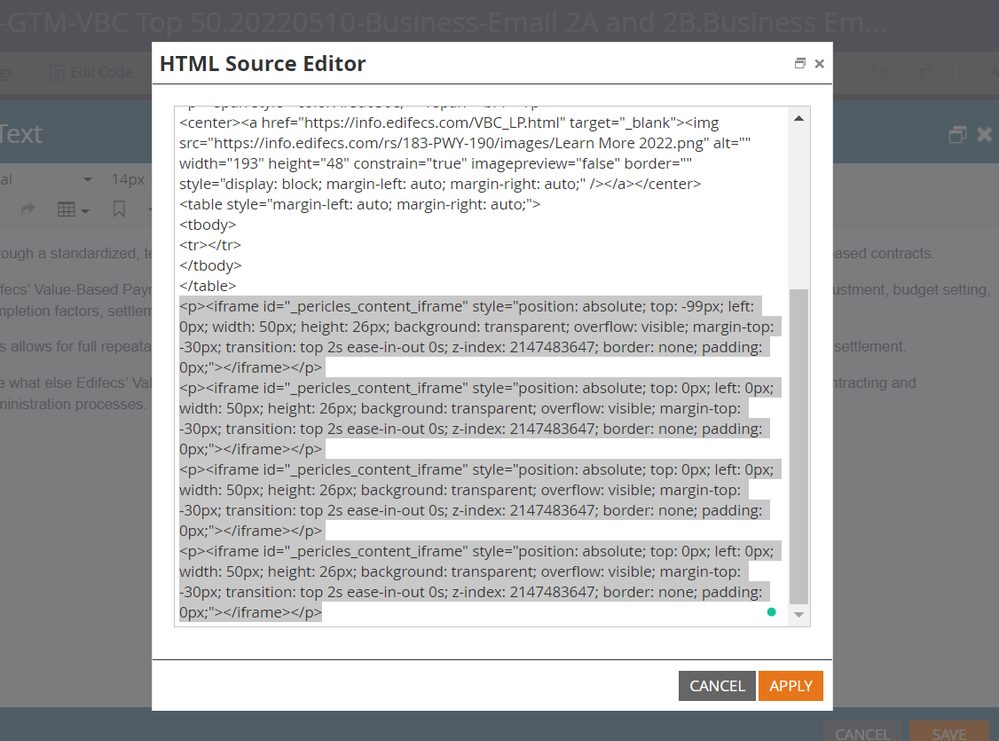Click the redo arrow in top toolbar
The height and width of the screenshot is (741, 999).
tap(927, 72)
